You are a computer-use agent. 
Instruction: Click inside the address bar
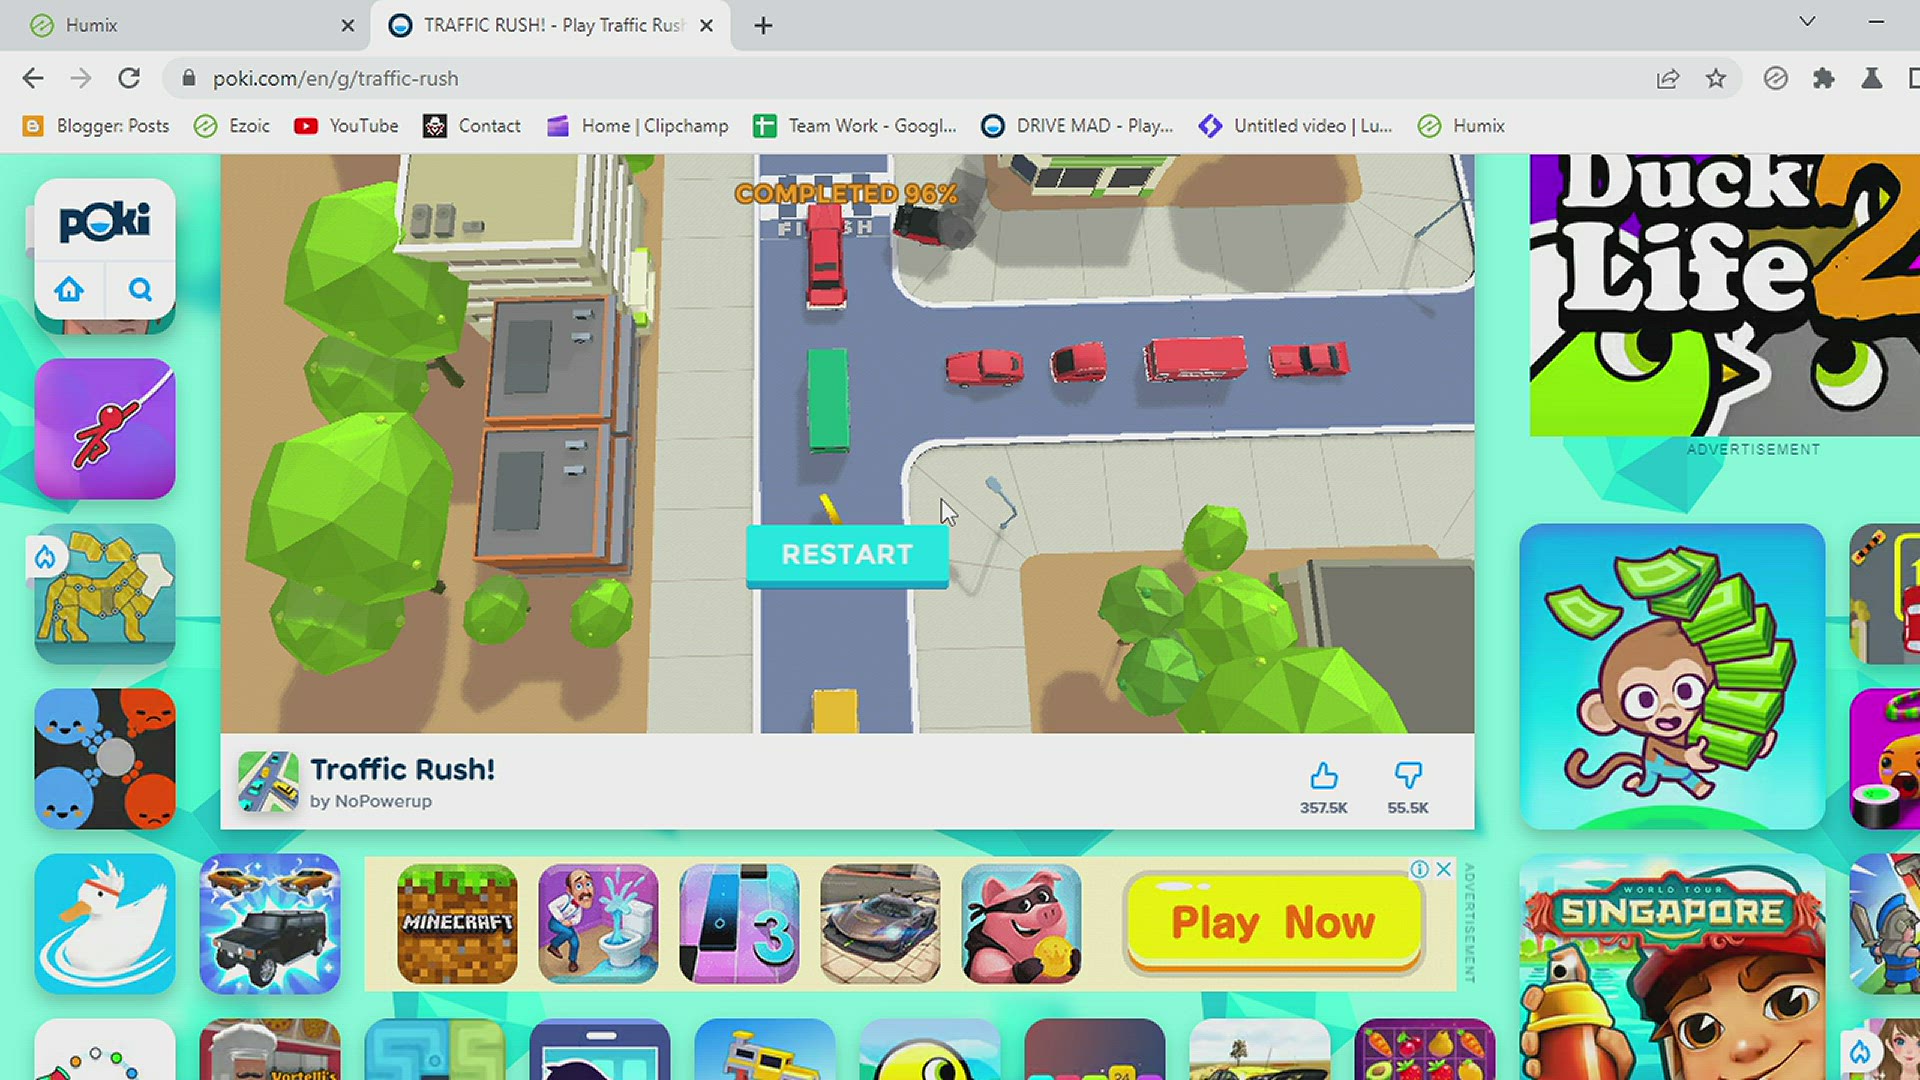click(500, 78)
